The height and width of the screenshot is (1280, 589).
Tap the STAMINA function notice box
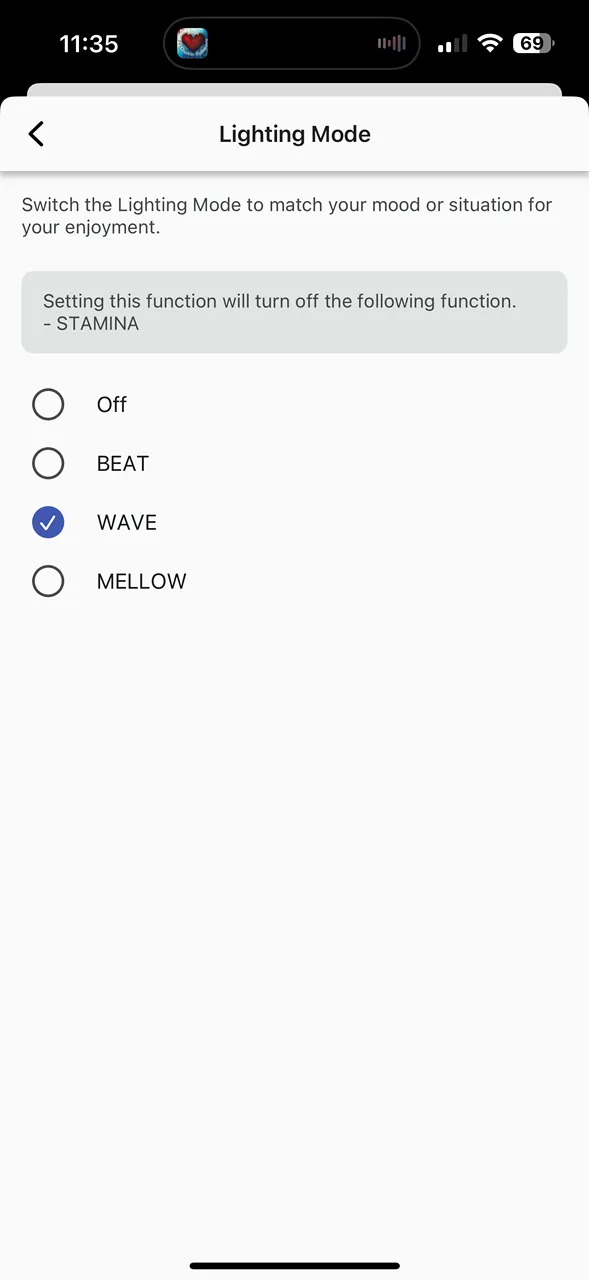[294, 312]
